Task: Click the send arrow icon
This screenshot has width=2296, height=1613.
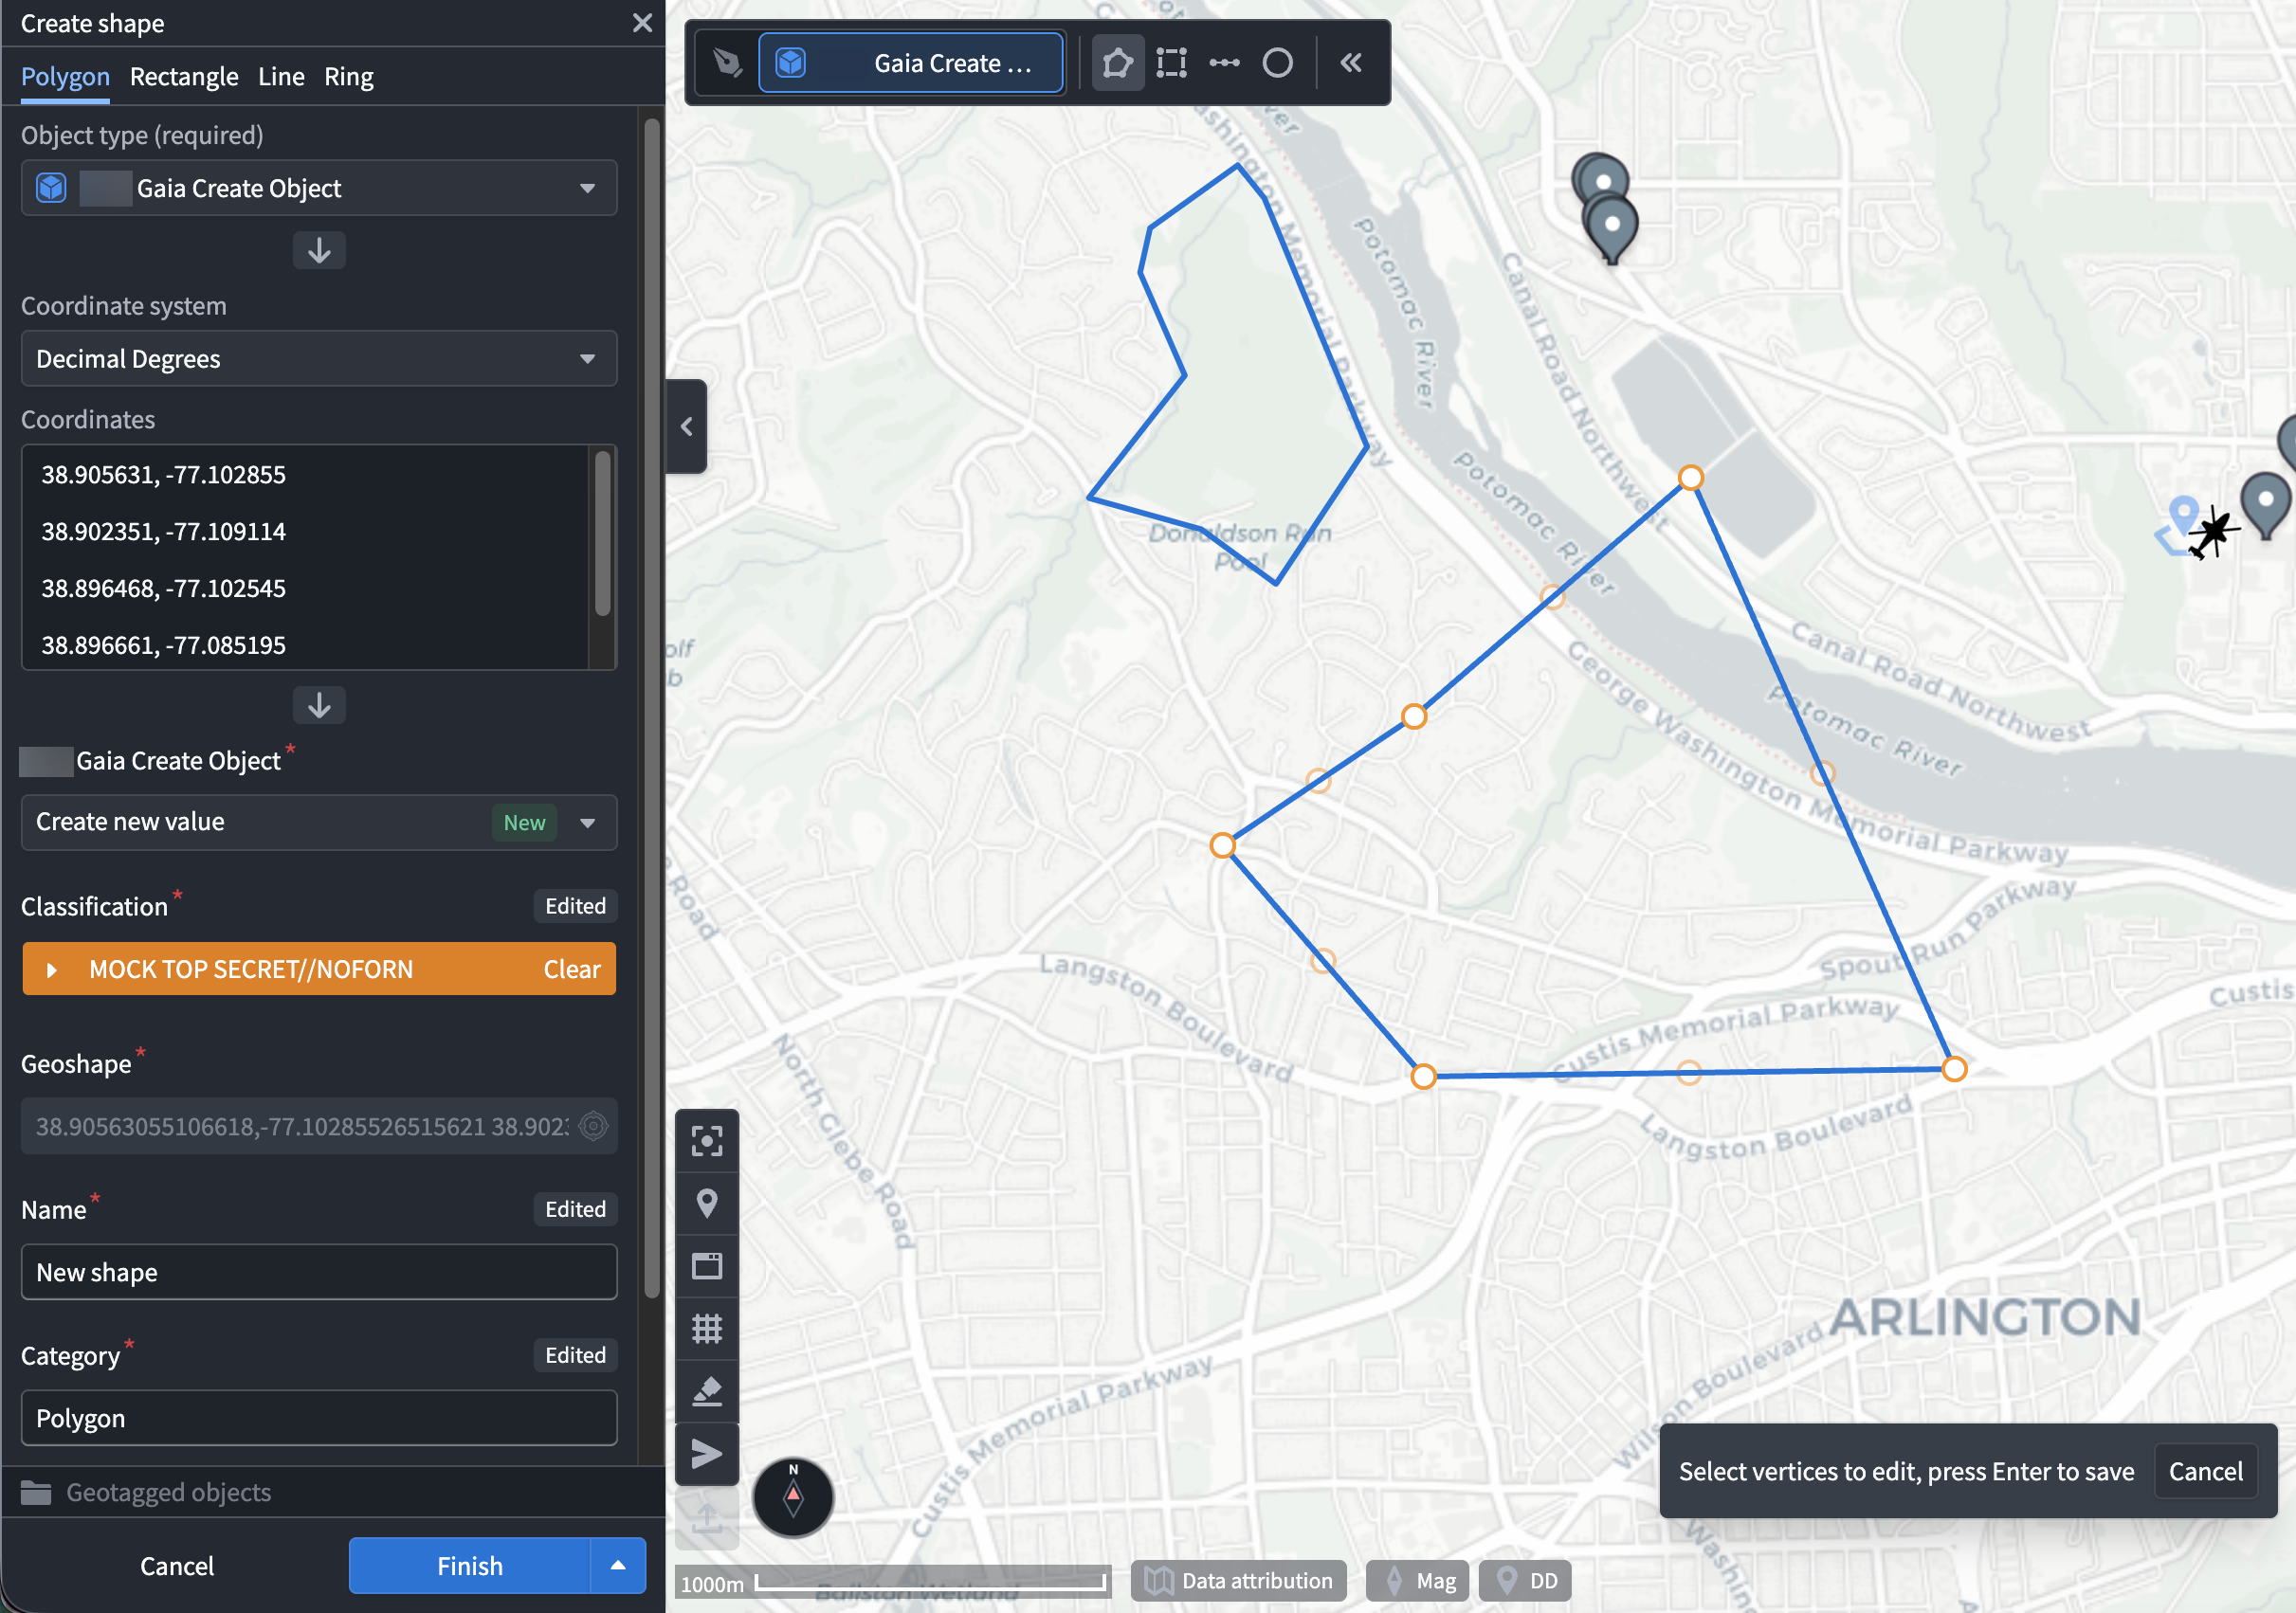Action: 707,1453
